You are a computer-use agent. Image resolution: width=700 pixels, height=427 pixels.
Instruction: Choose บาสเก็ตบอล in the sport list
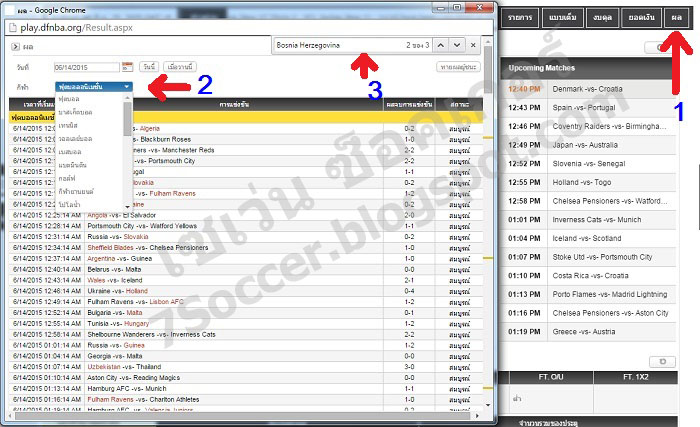pyautogui.click(x=75, y=112)
